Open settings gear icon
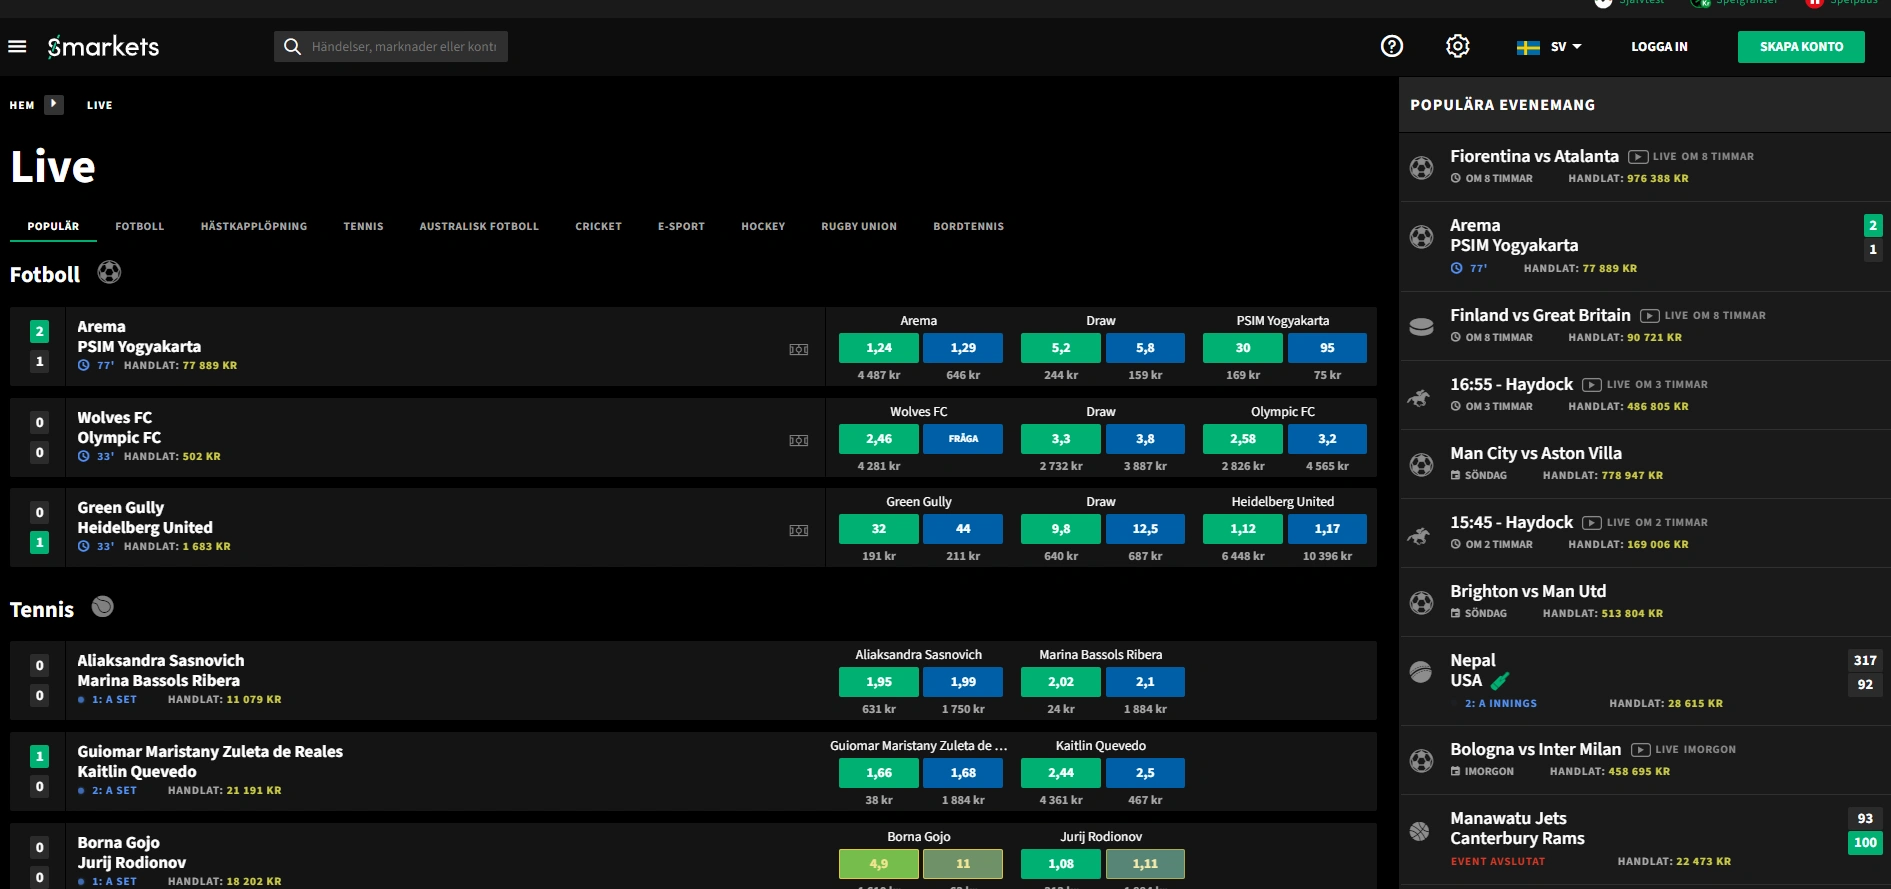The image size is (1891, 889). [x=1458, y=46]
